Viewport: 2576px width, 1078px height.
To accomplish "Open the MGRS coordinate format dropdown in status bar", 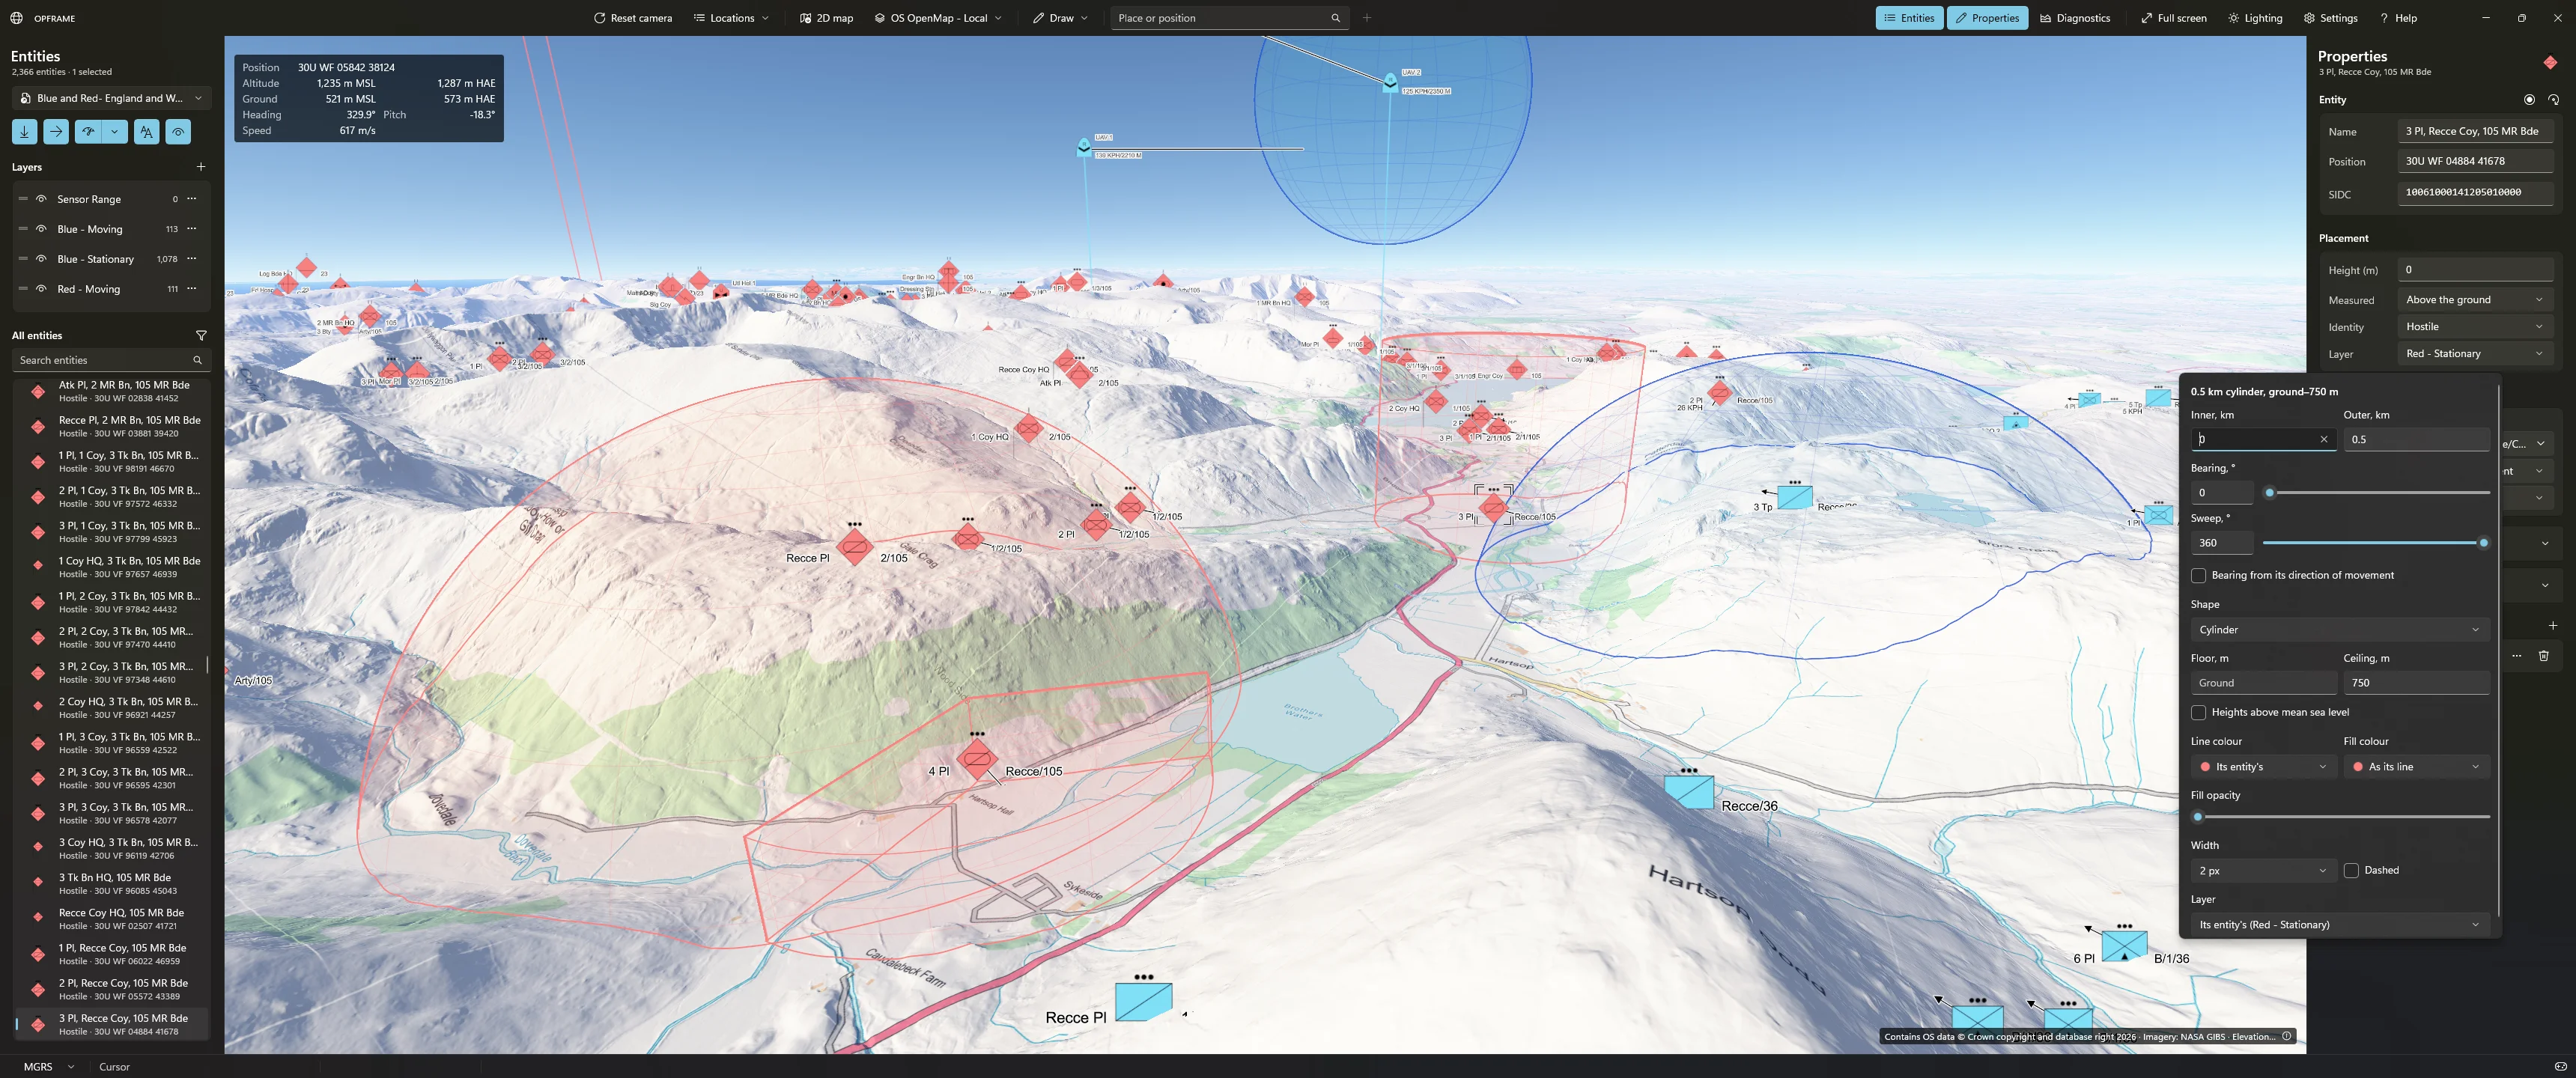I will [x=49, y=1066].
